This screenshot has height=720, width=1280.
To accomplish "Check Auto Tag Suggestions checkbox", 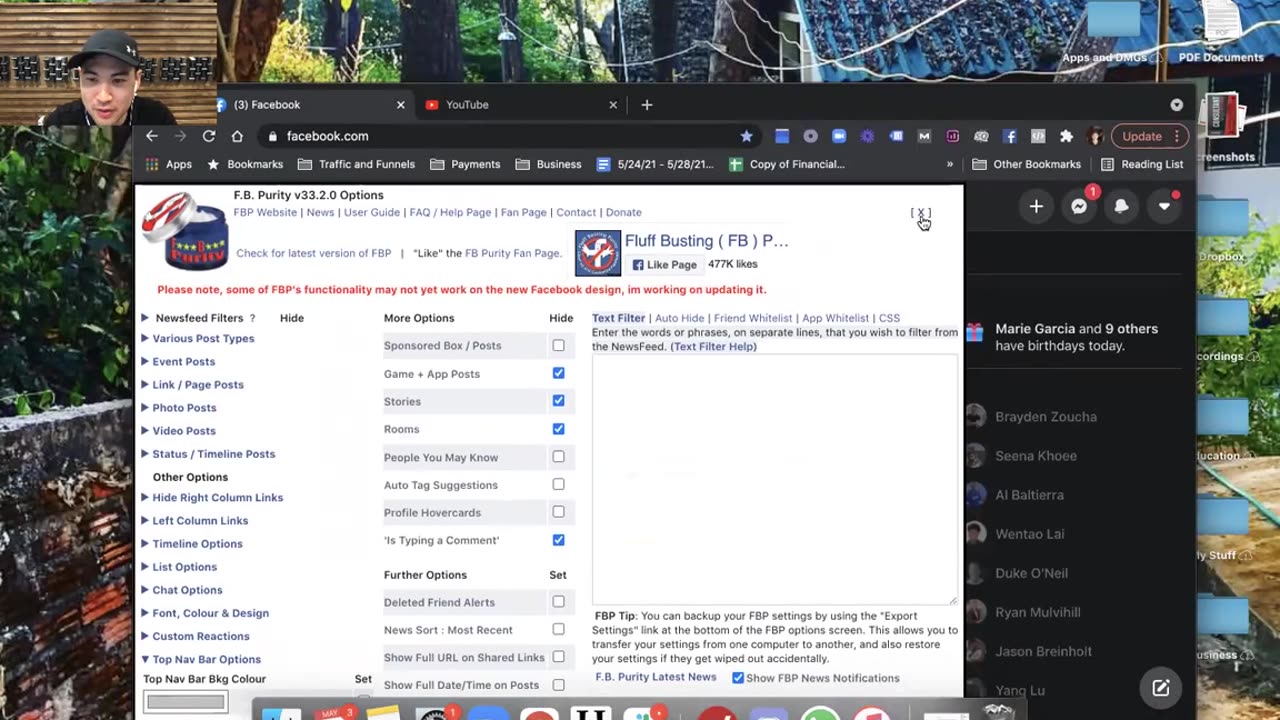I will (558, 484).
